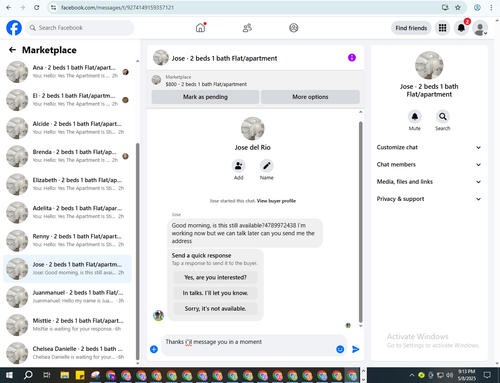Click Jose del Rio's profile picture in chat

coord(253,129)
